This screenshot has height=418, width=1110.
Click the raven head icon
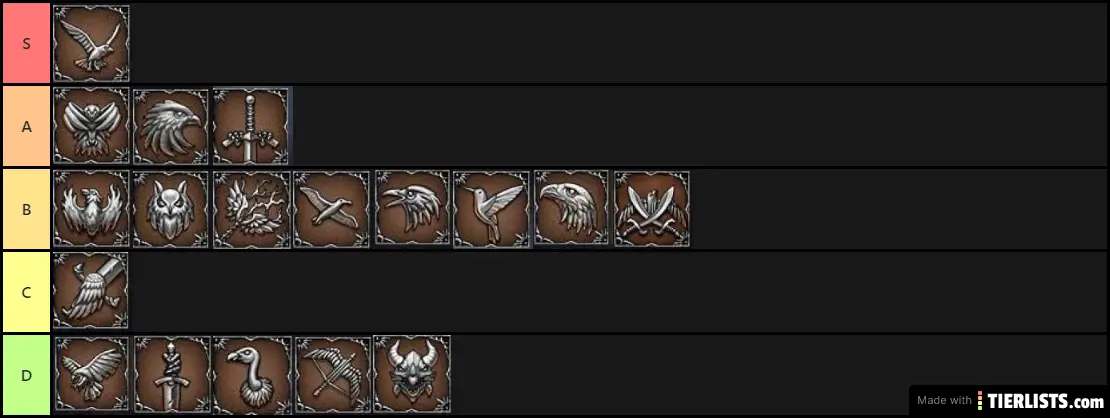coord(412,209)
